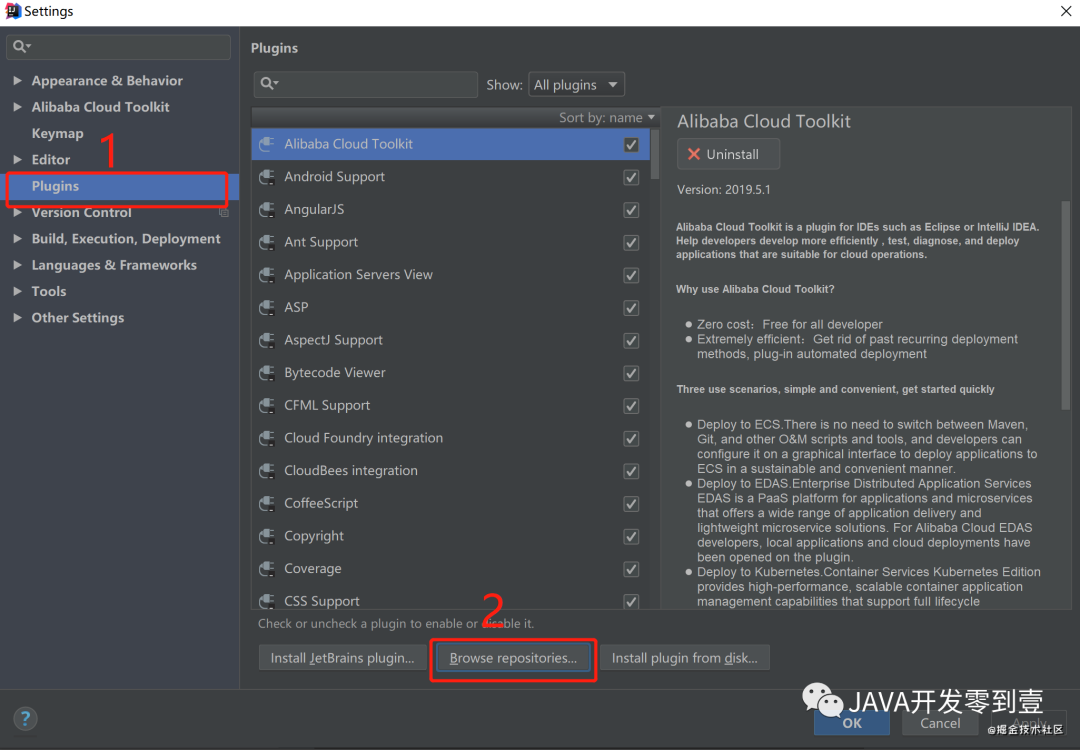Screen dimensions: 1080x750
Task: Click the Android Support plugin icon
Action: tap(267, 177)
